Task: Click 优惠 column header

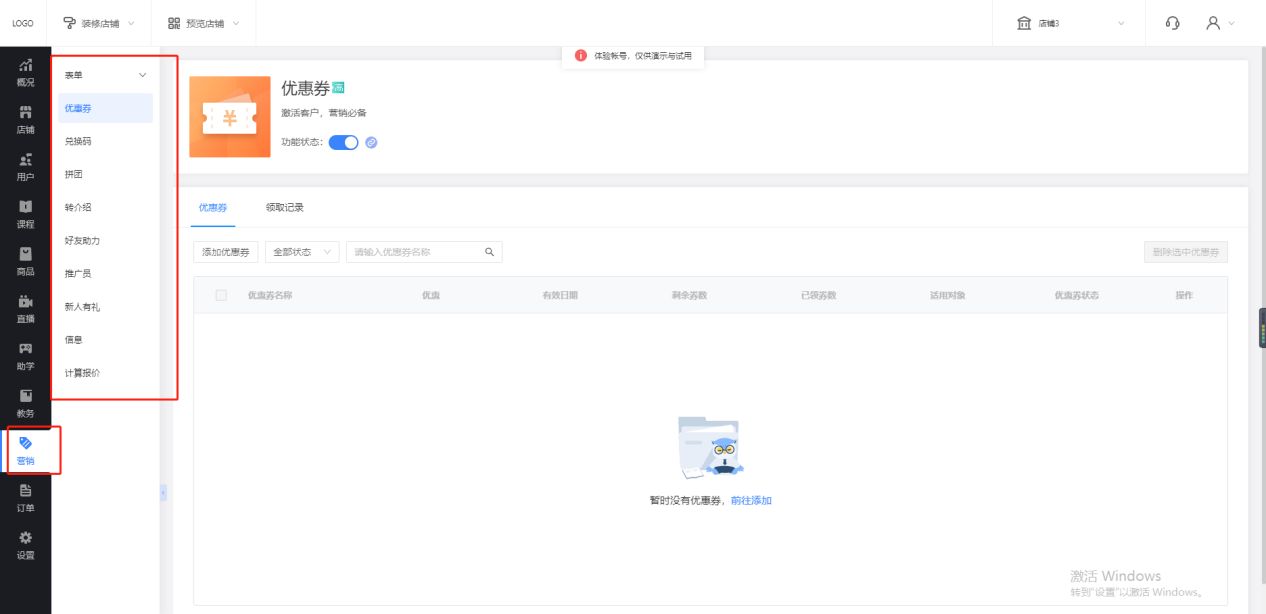Action: click(x=431, y=295)
